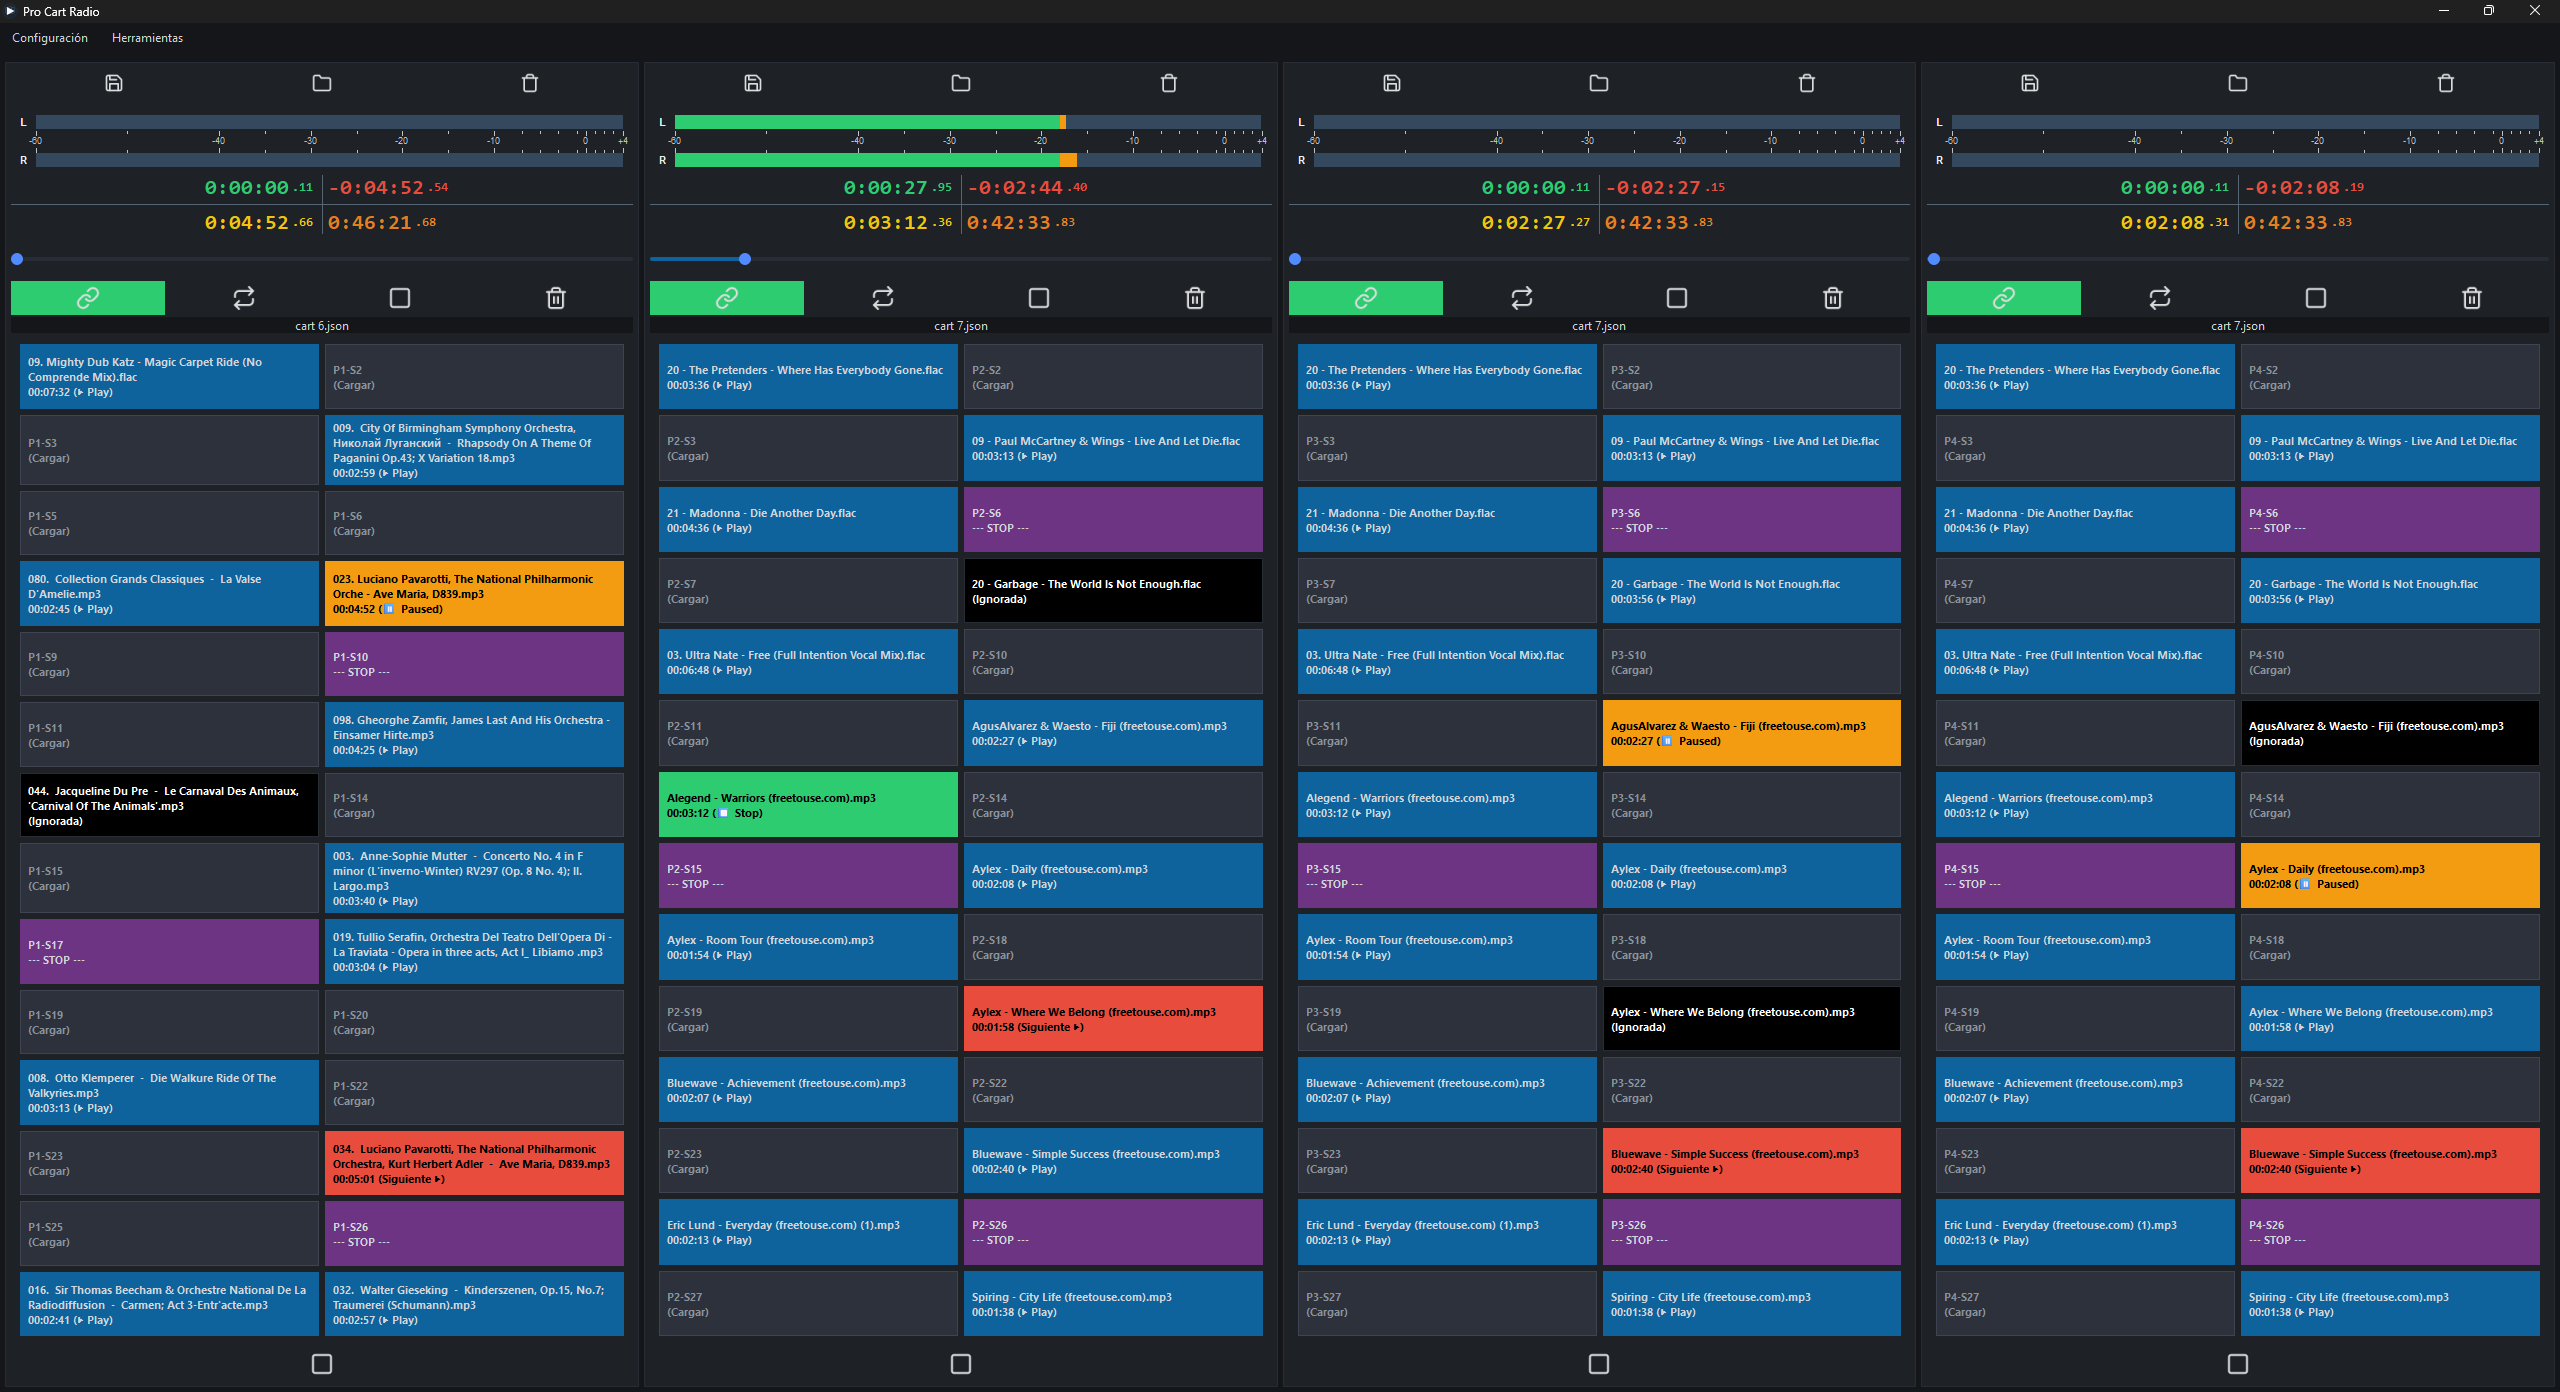Click the red Aylex - Where We Belong Siguiente cart

point(1112,1019)
